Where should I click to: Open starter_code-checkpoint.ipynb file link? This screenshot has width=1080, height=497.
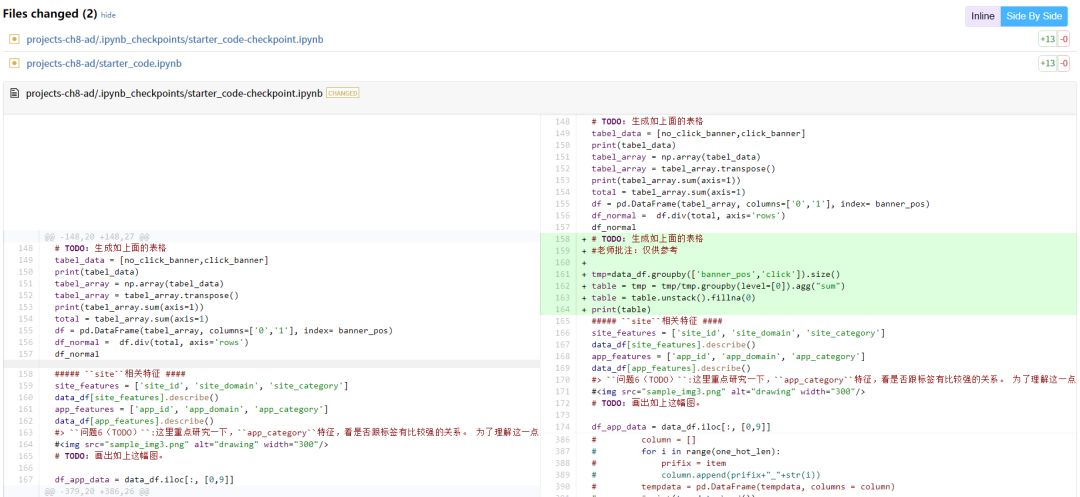click(174, 39)
